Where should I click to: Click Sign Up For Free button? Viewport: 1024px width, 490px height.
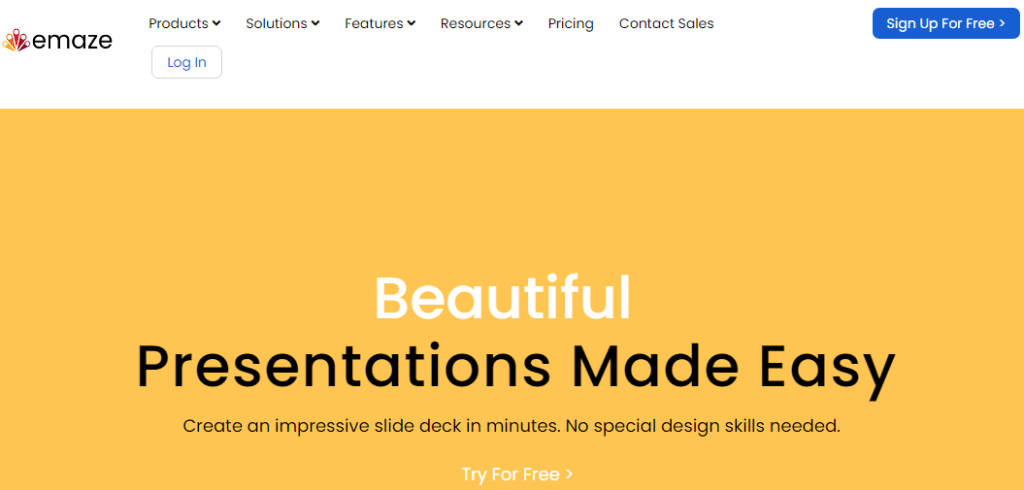[946, 24]
